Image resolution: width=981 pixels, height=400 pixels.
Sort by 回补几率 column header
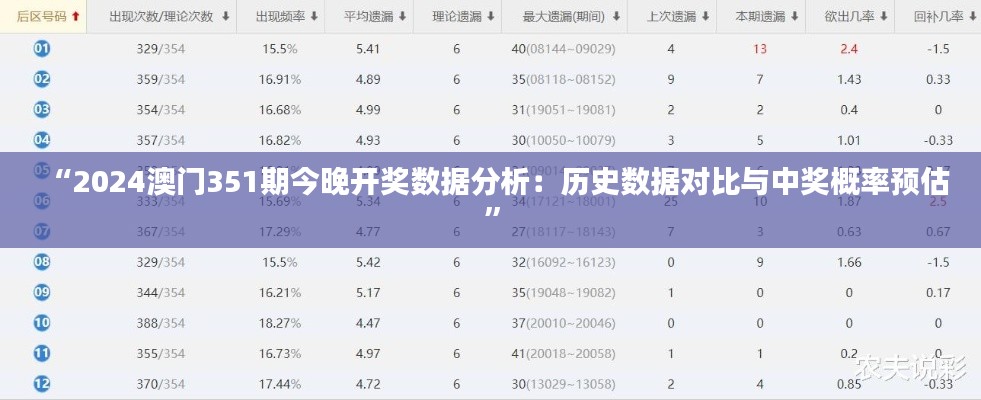click(x=938, y=17)
